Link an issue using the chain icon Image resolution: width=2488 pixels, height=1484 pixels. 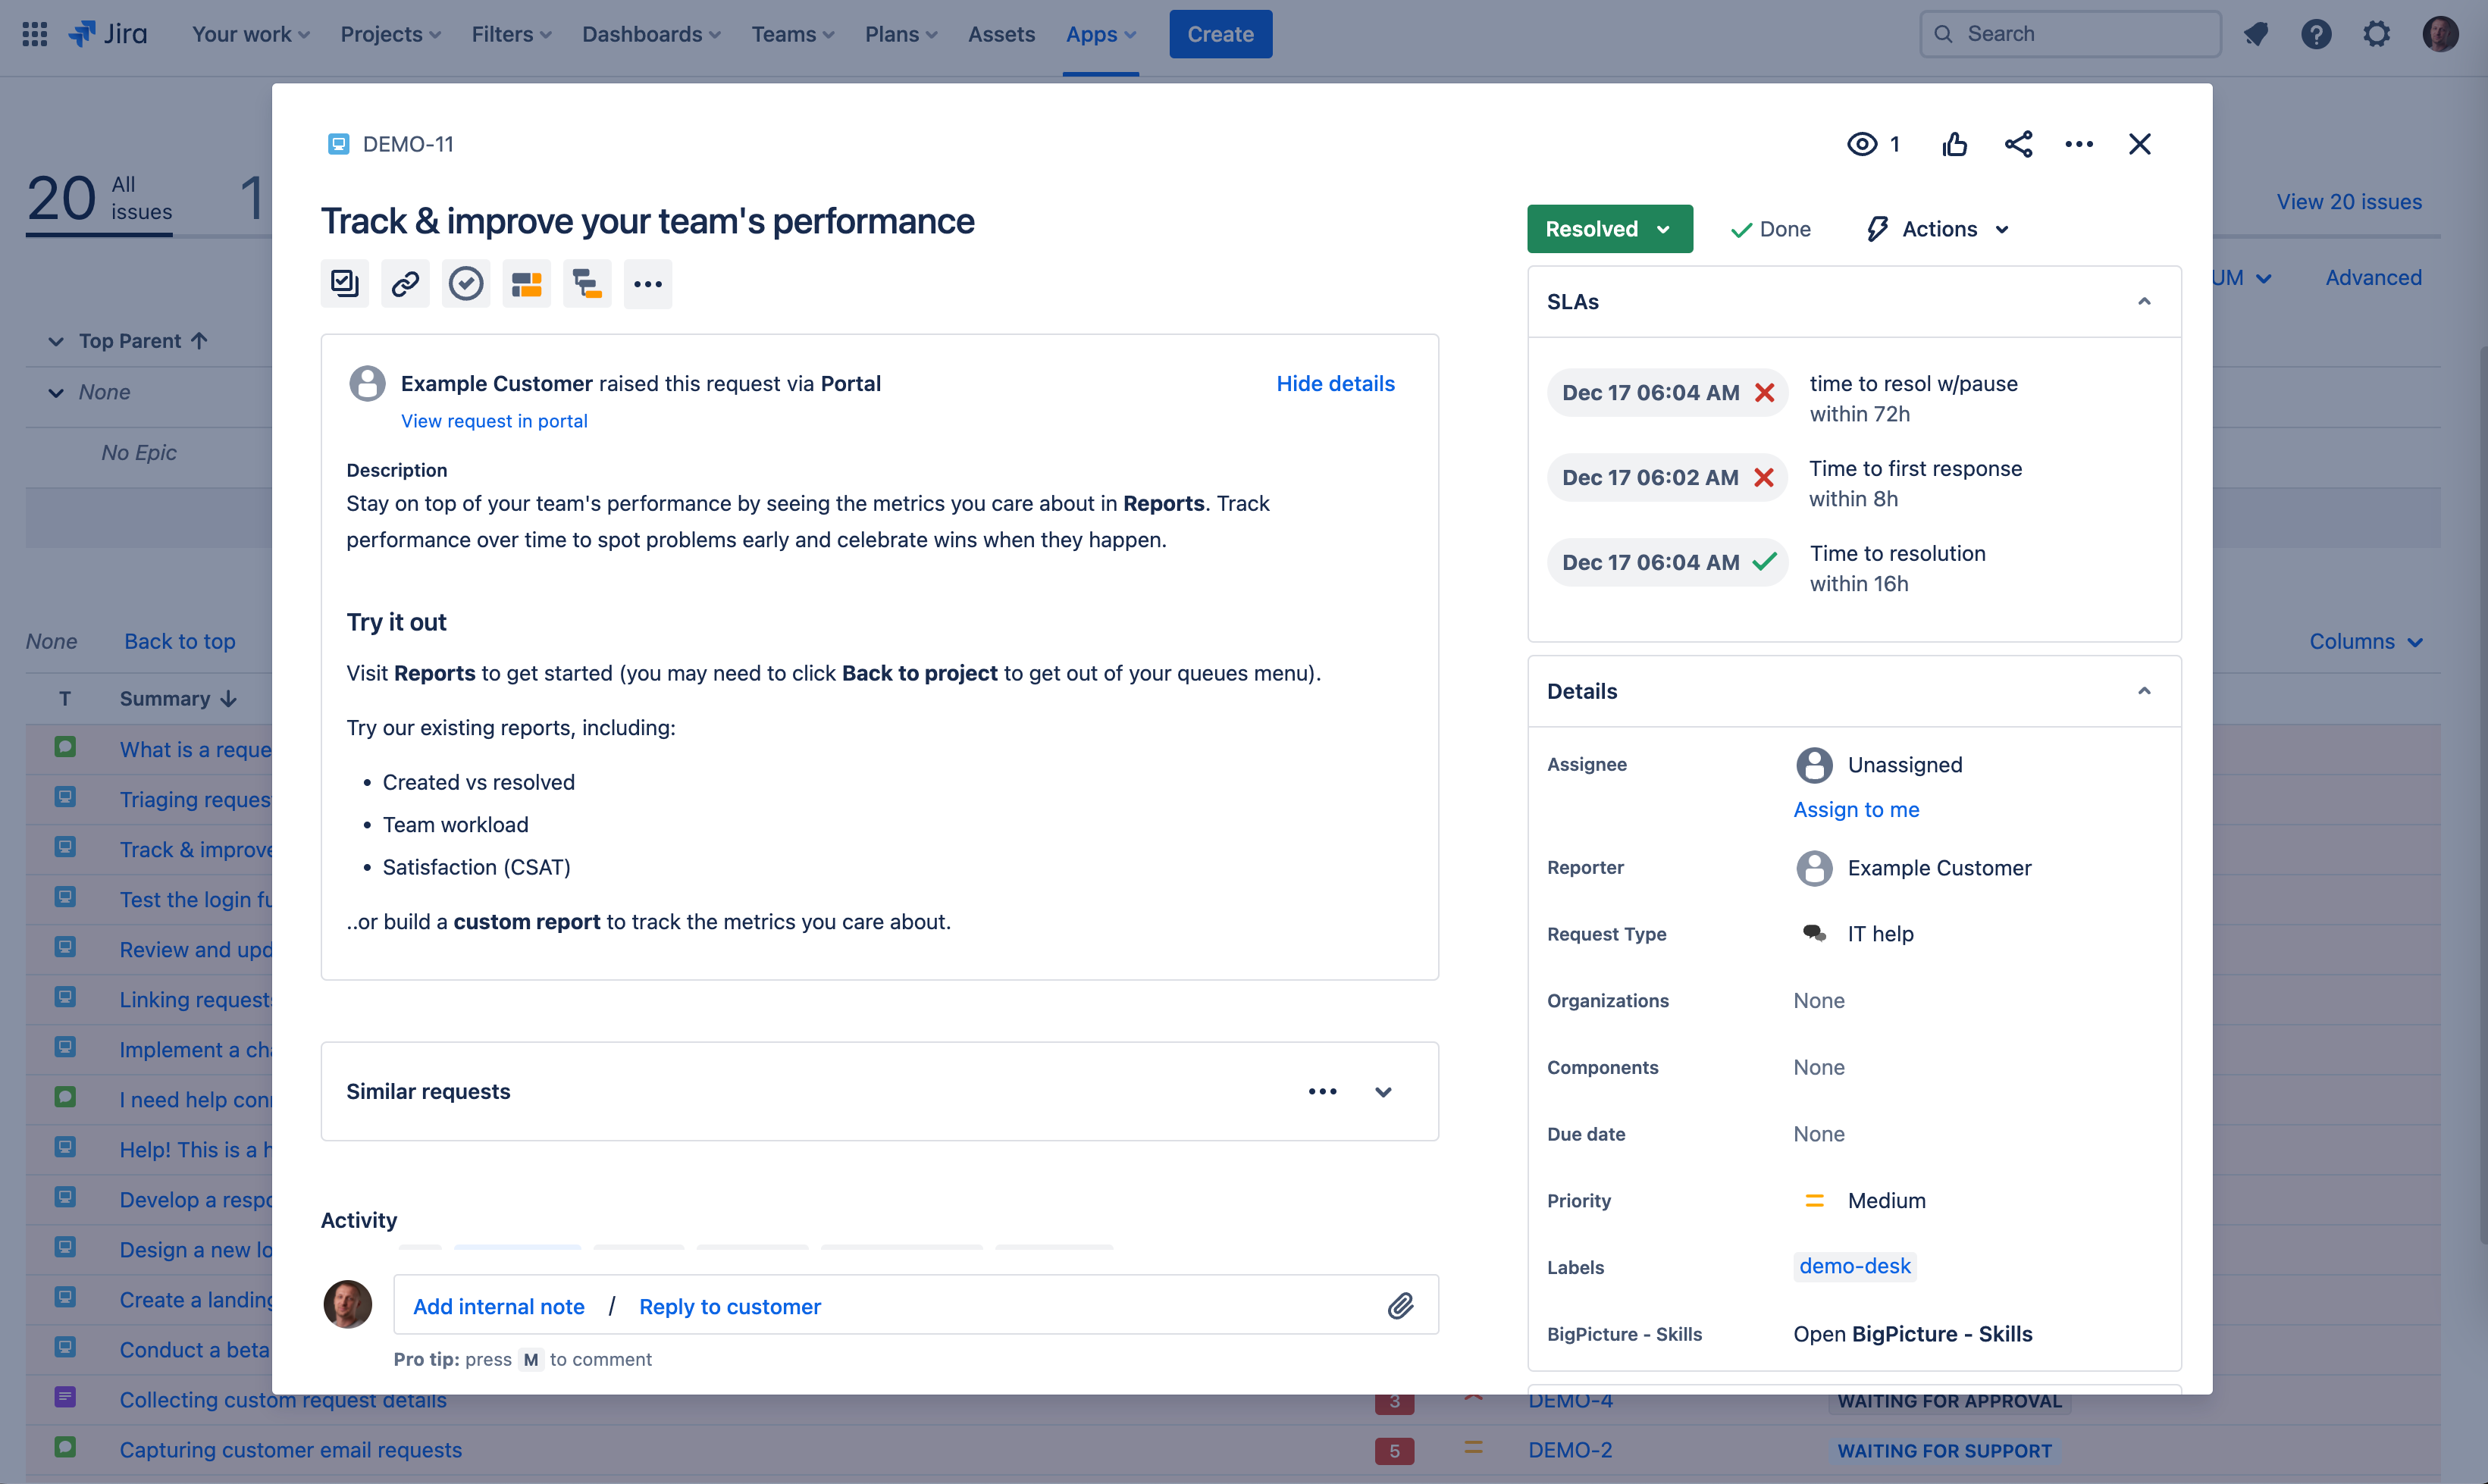coord(405,284)
